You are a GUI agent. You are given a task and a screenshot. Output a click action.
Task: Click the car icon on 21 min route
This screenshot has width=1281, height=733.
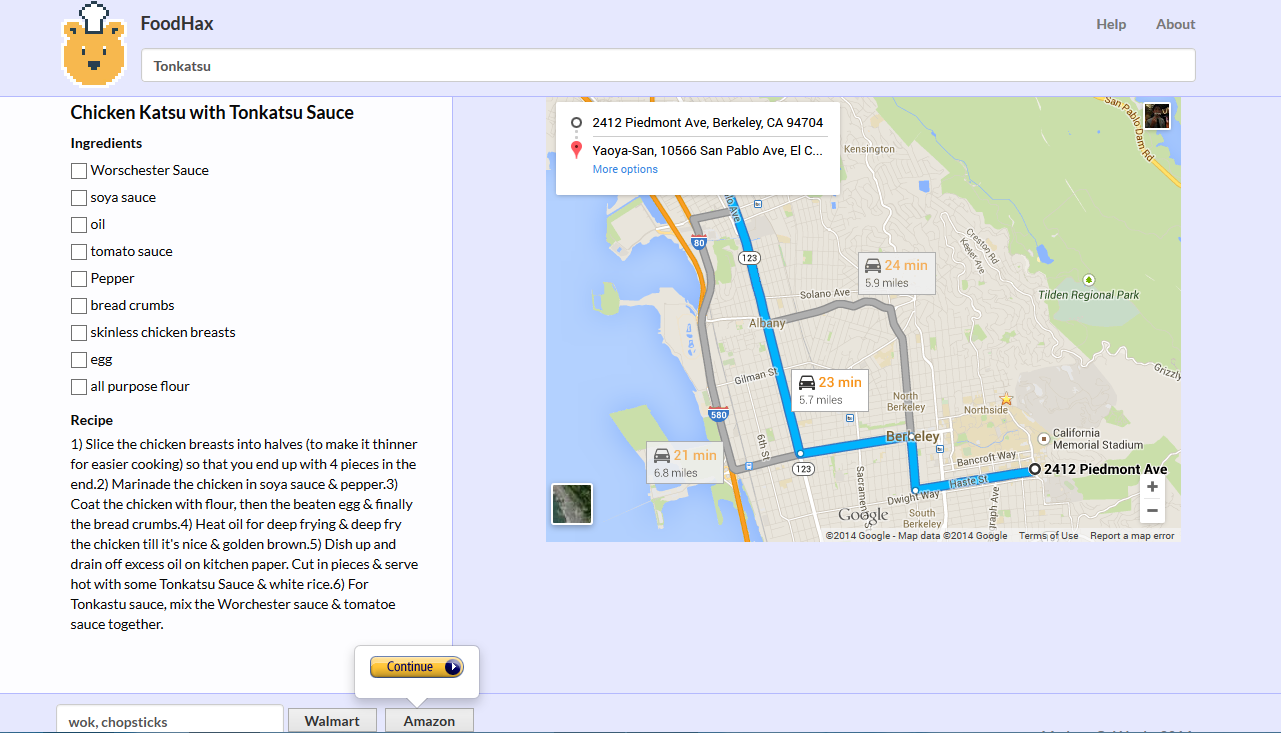tap(662, 455)
